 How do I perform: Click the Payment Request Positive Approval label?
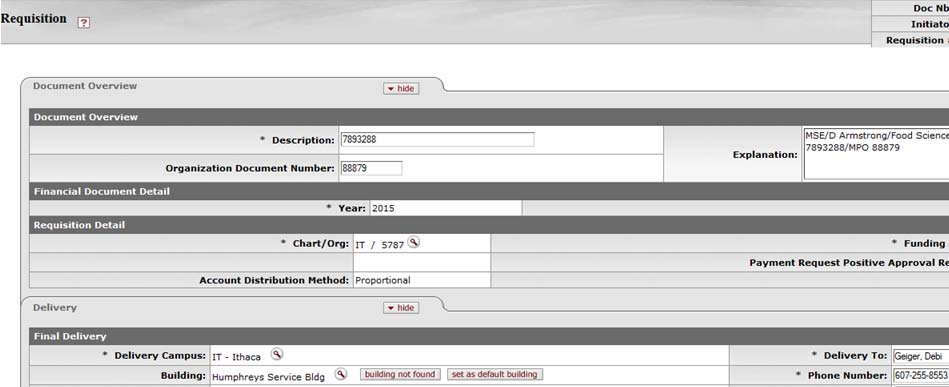[849, 263]
